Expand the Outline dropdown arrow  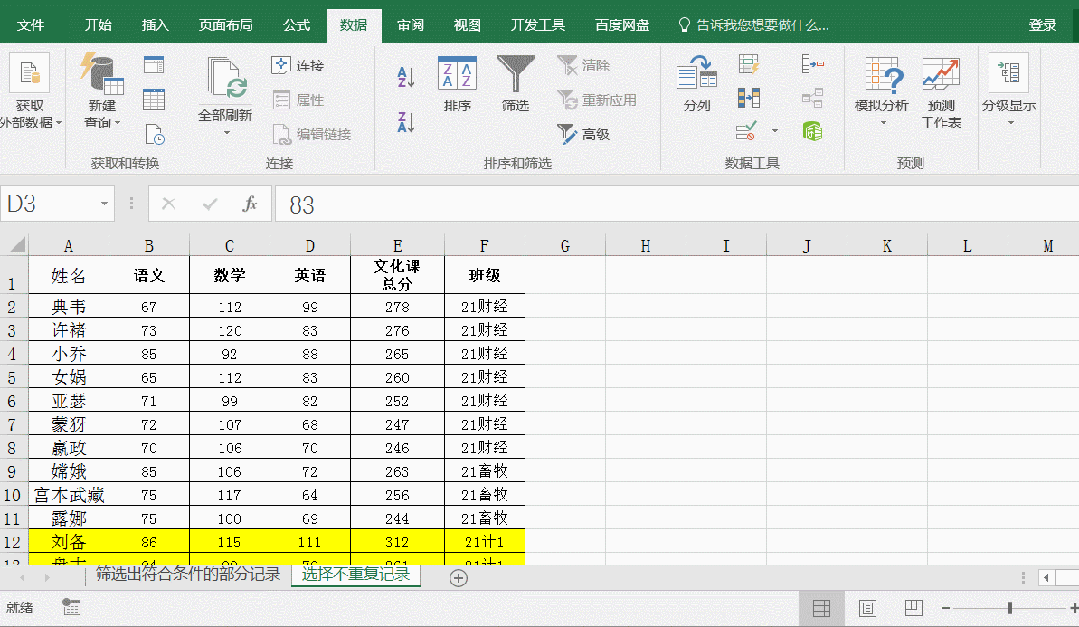pyautogui.click(x=1011, y=123)
